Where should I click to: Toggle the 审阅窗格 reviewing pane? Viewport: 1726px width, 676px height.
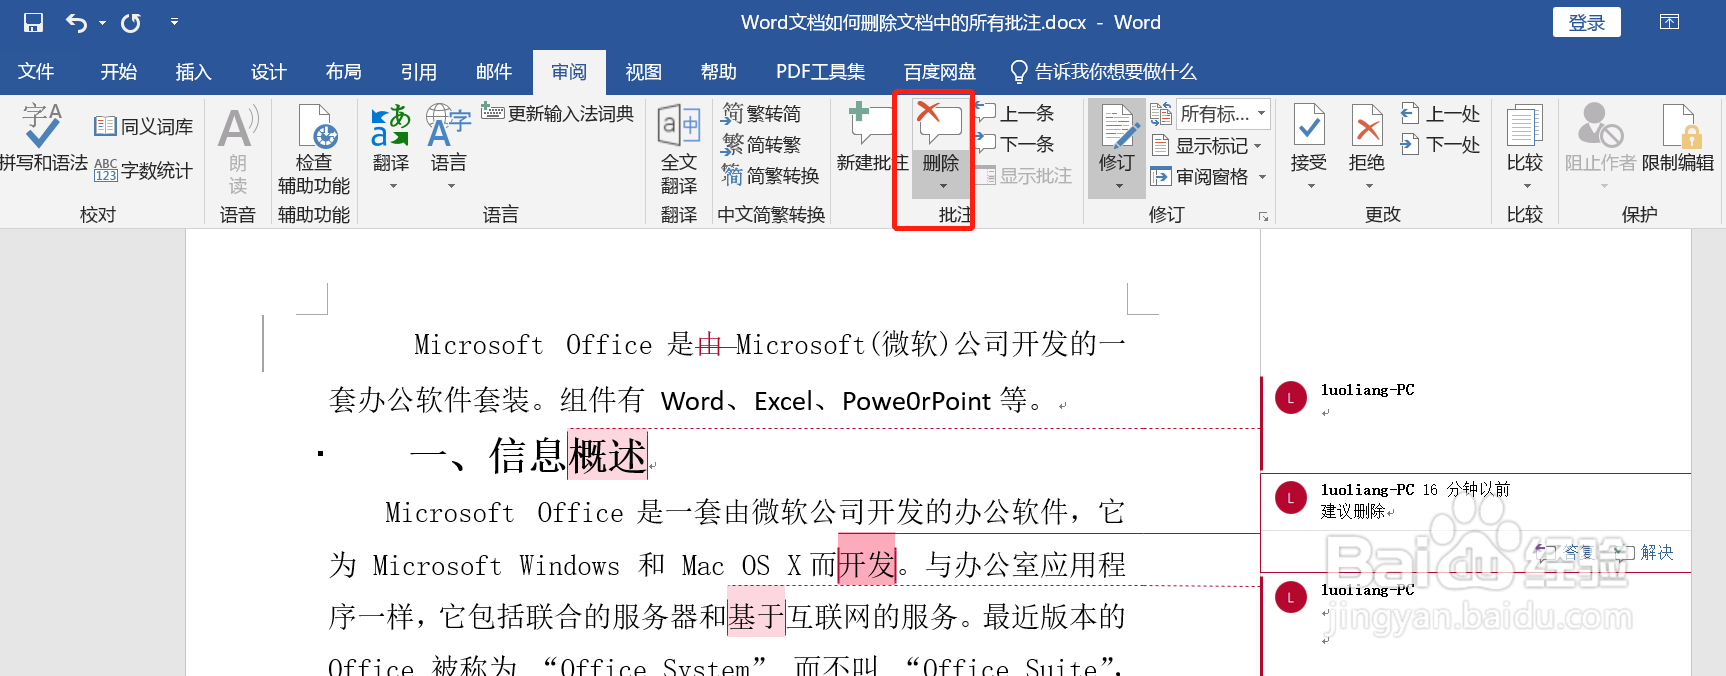pyautogui.click(x=1199, y=177)
